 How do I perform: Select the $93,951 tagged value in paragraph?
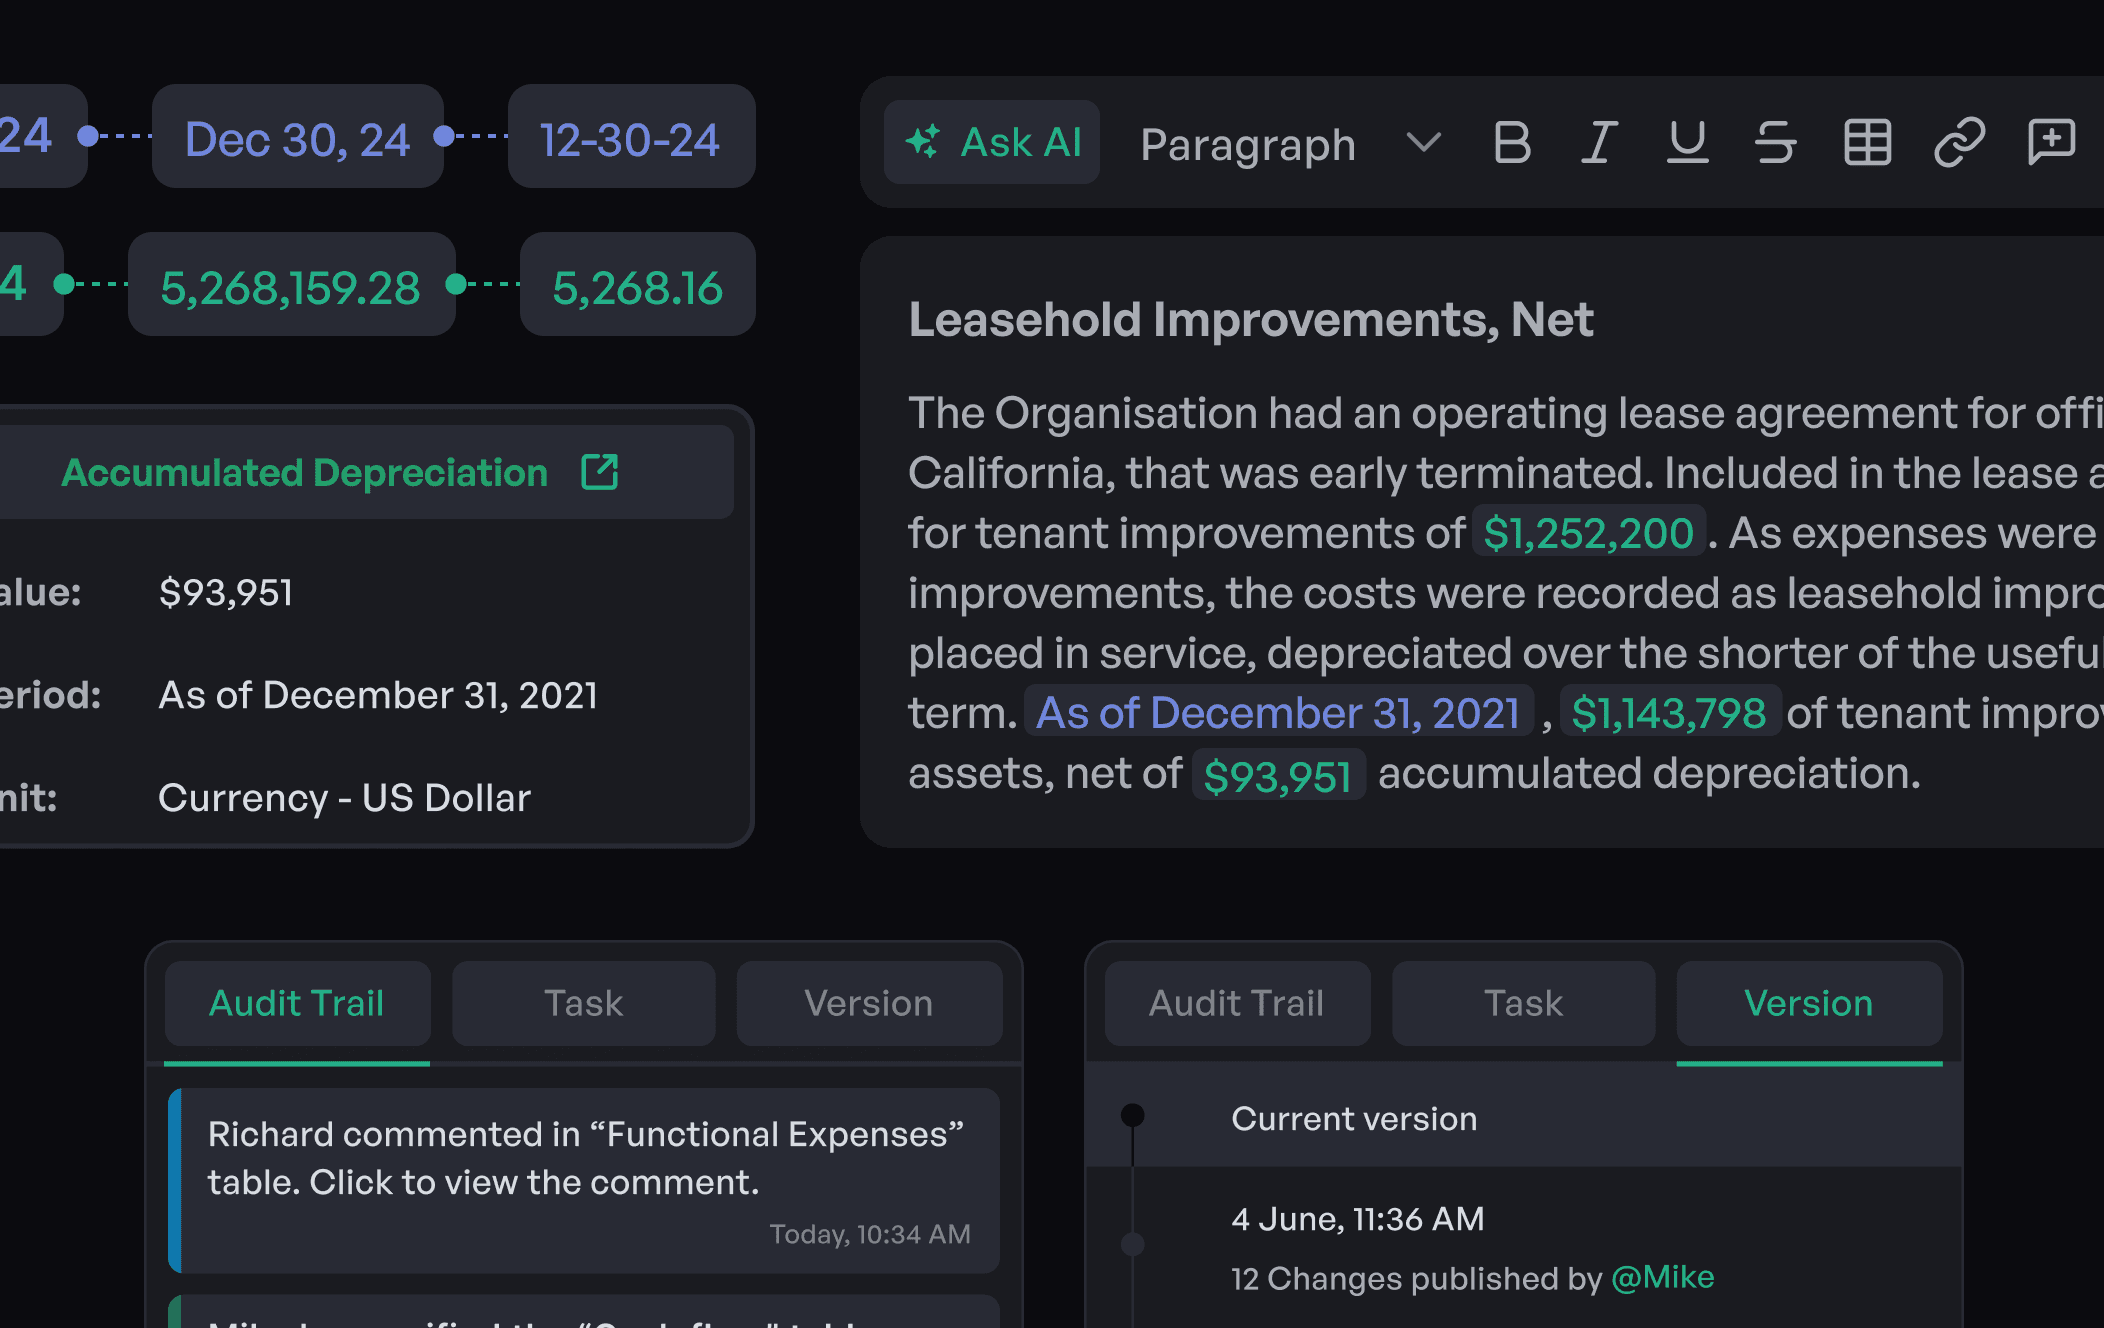tap(1278, 775)
